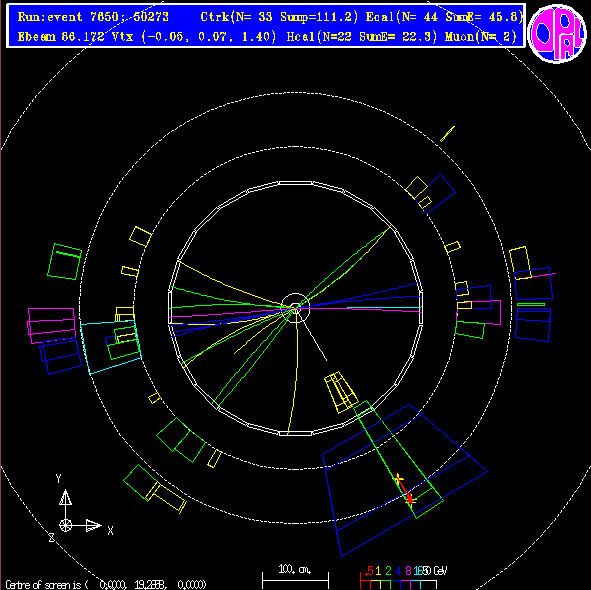Pick the curved yellow track heading downward
This screenshot has height=590, width=591.
pos(294,377)
